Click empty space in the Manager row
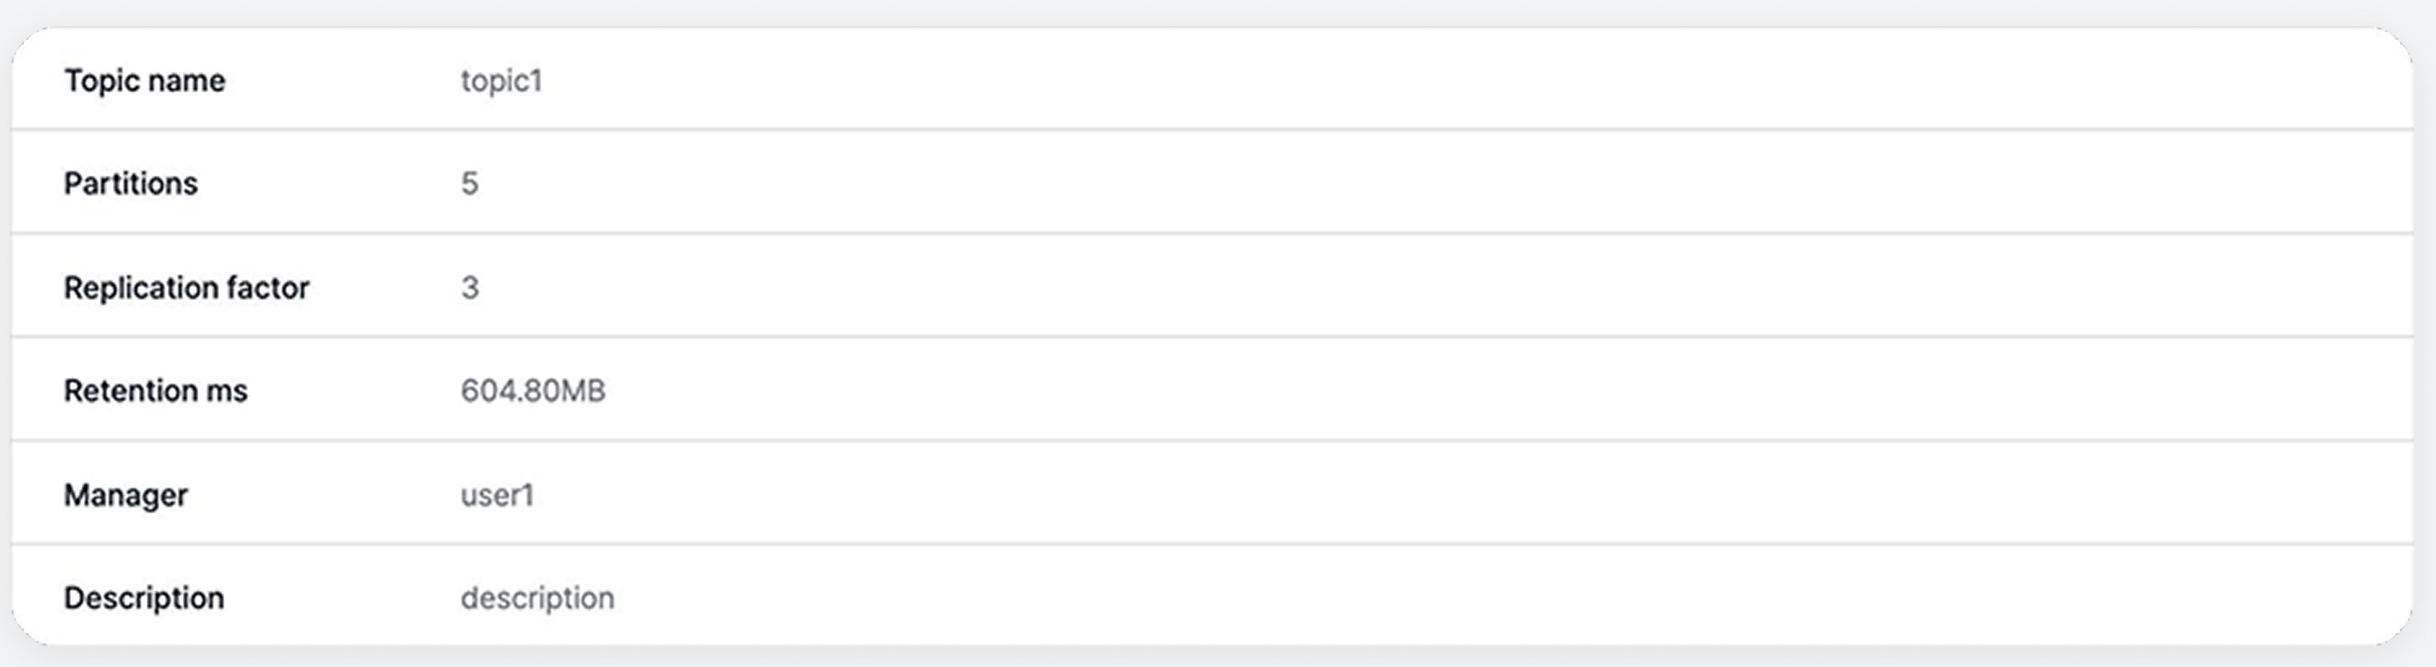The height and width of the screenshot is (667, 2436). coord(1400,494)
